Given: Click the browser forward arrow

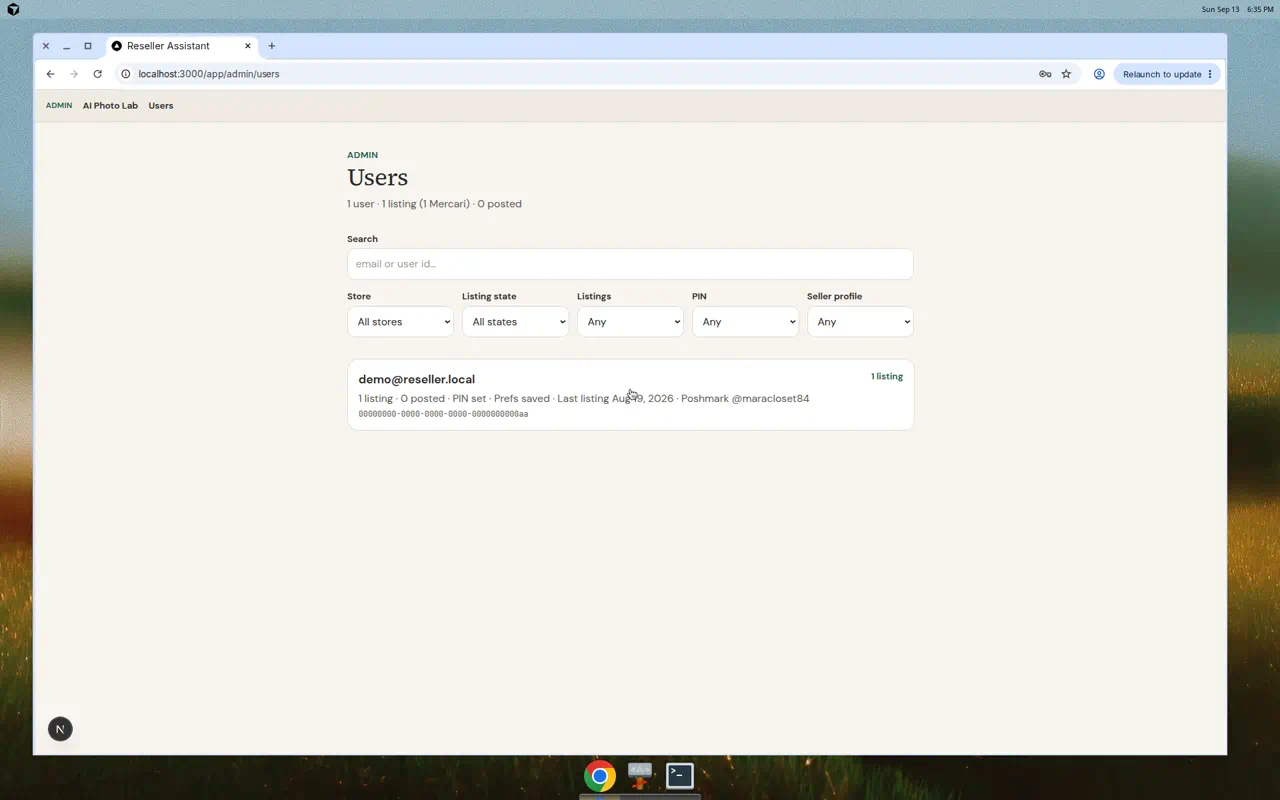Looking at the screenshot, I should pyautogui.click(x=73, y=74).
